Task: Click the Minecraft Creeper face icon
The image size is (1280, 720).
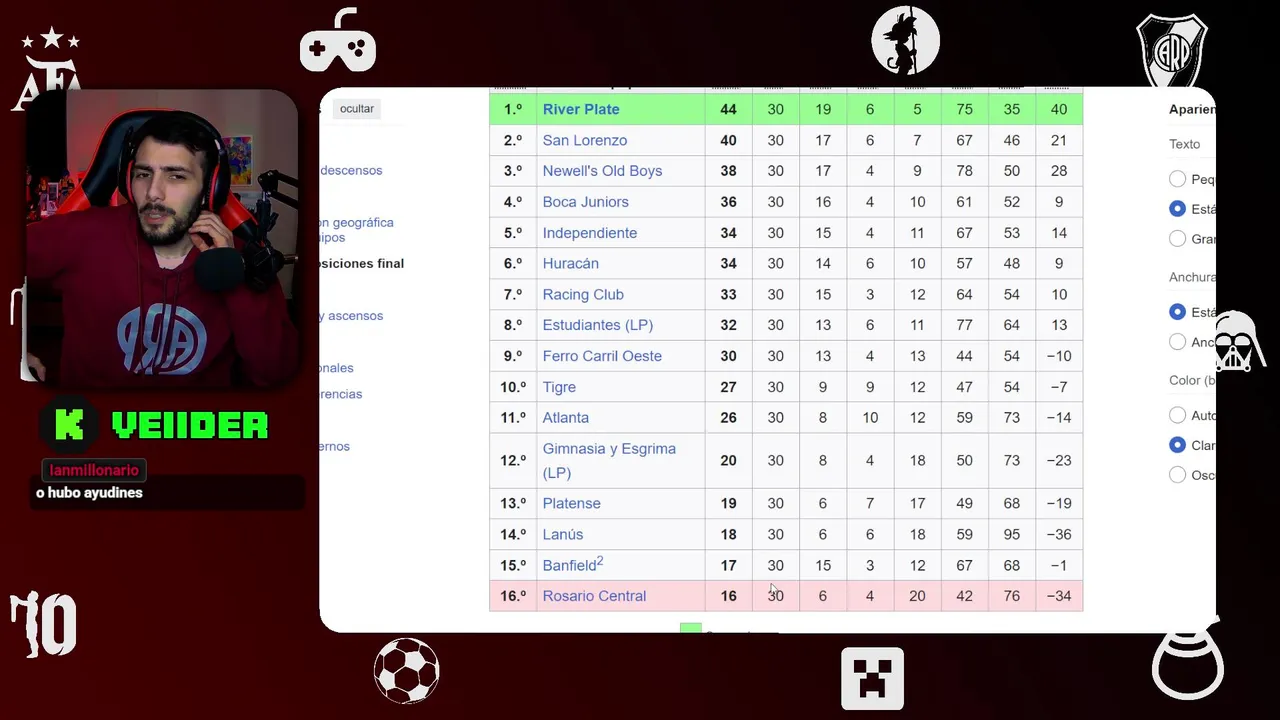Action: pos(873,679)
